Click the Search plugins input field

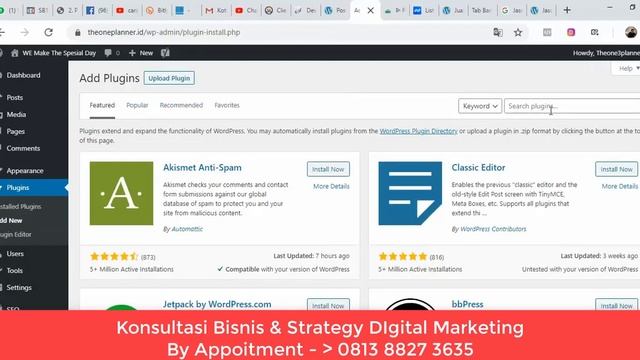572,106
